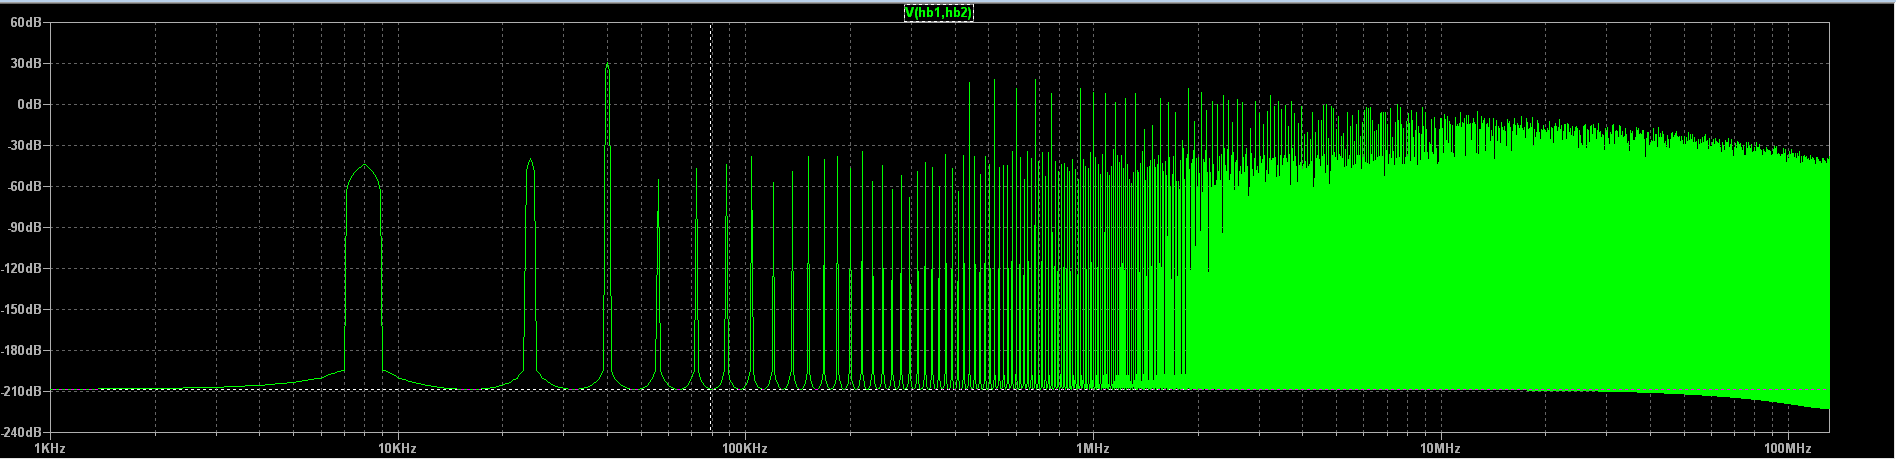Click the wide rounded lobe below 10KHz
Screen dimensions: 1896x459
[x=364, y=180]
